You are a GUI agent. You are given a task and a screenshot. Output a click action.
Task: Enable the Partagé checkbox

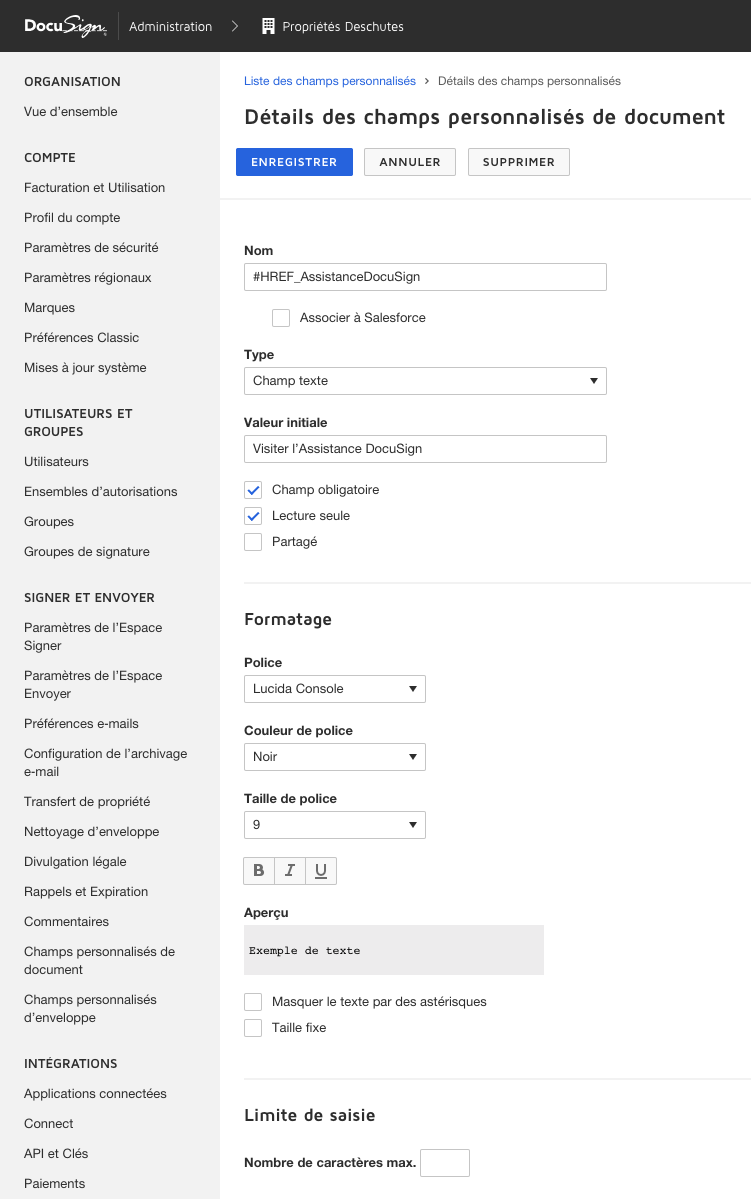(253, 541)
